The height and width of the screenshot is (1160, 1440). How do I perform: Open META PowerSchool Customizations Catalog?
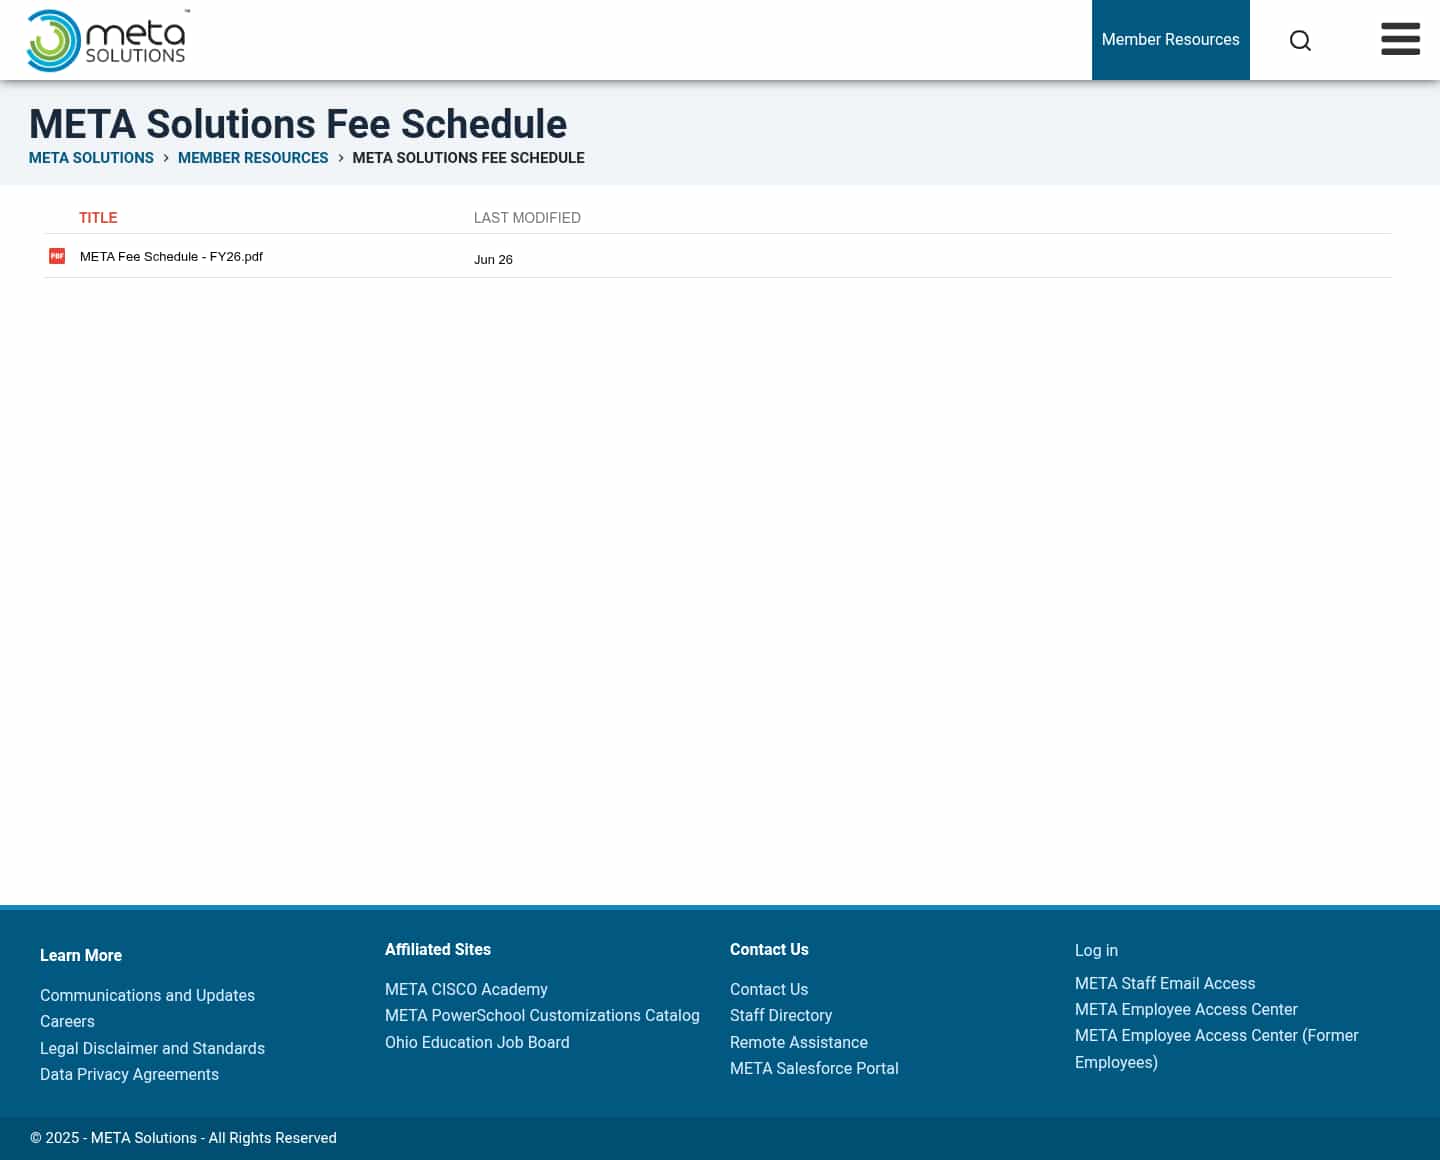pos(542,1016)
